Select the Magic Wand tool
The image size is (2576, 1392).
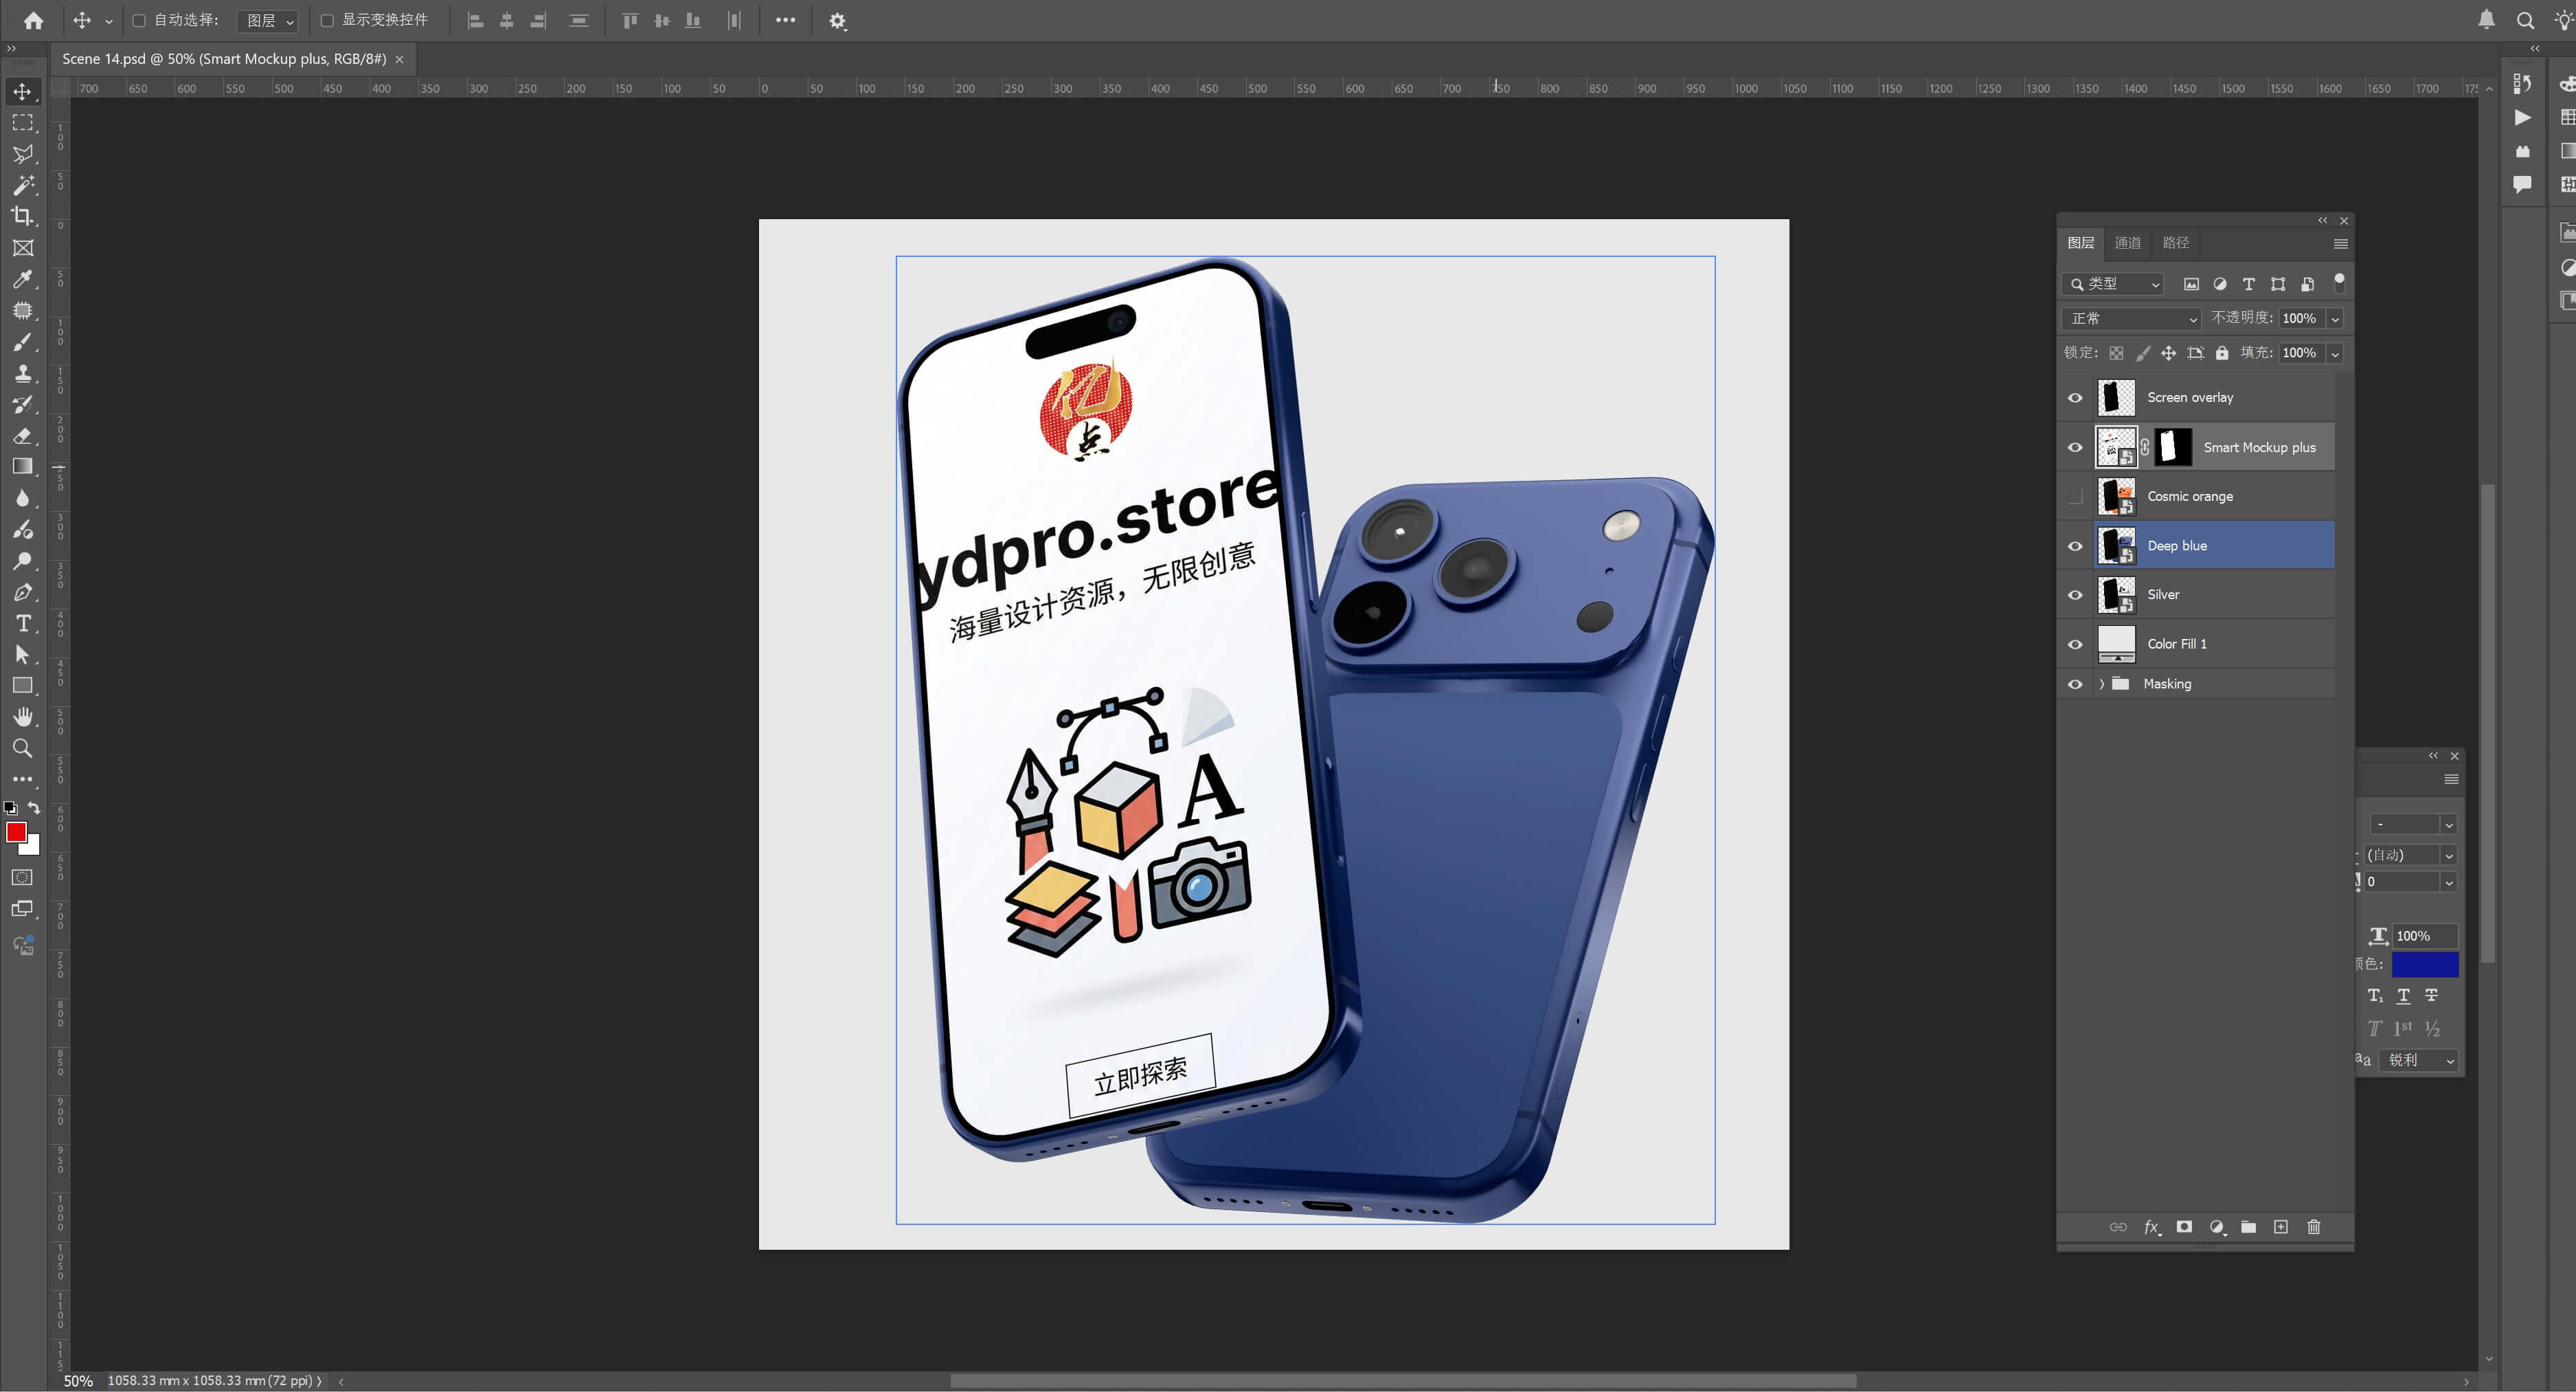point(22,185)
